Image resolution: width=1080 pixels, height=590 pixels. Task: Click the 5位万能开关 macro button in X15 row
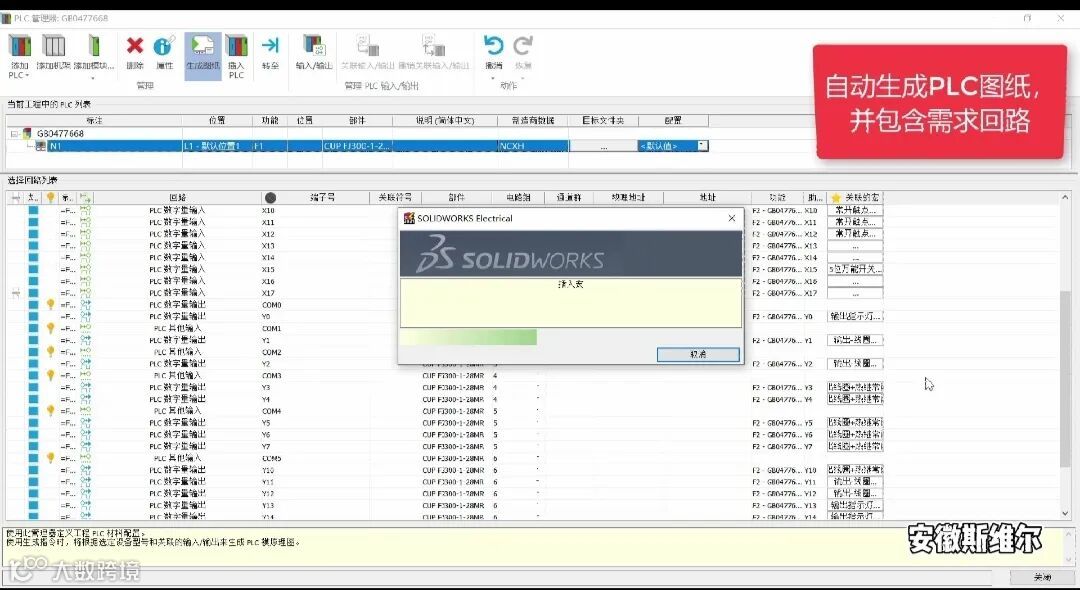click(855, 269)
